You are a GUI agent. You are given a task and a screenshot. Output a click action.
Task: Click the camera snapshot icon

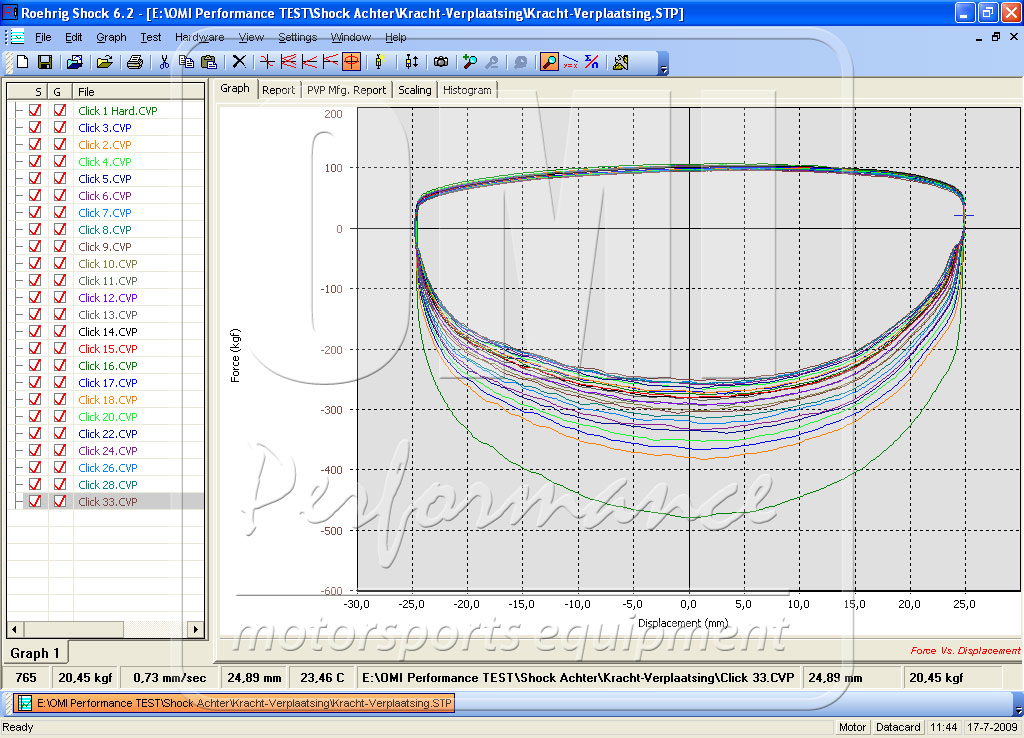pyautogui.click(x=441, y=62)
